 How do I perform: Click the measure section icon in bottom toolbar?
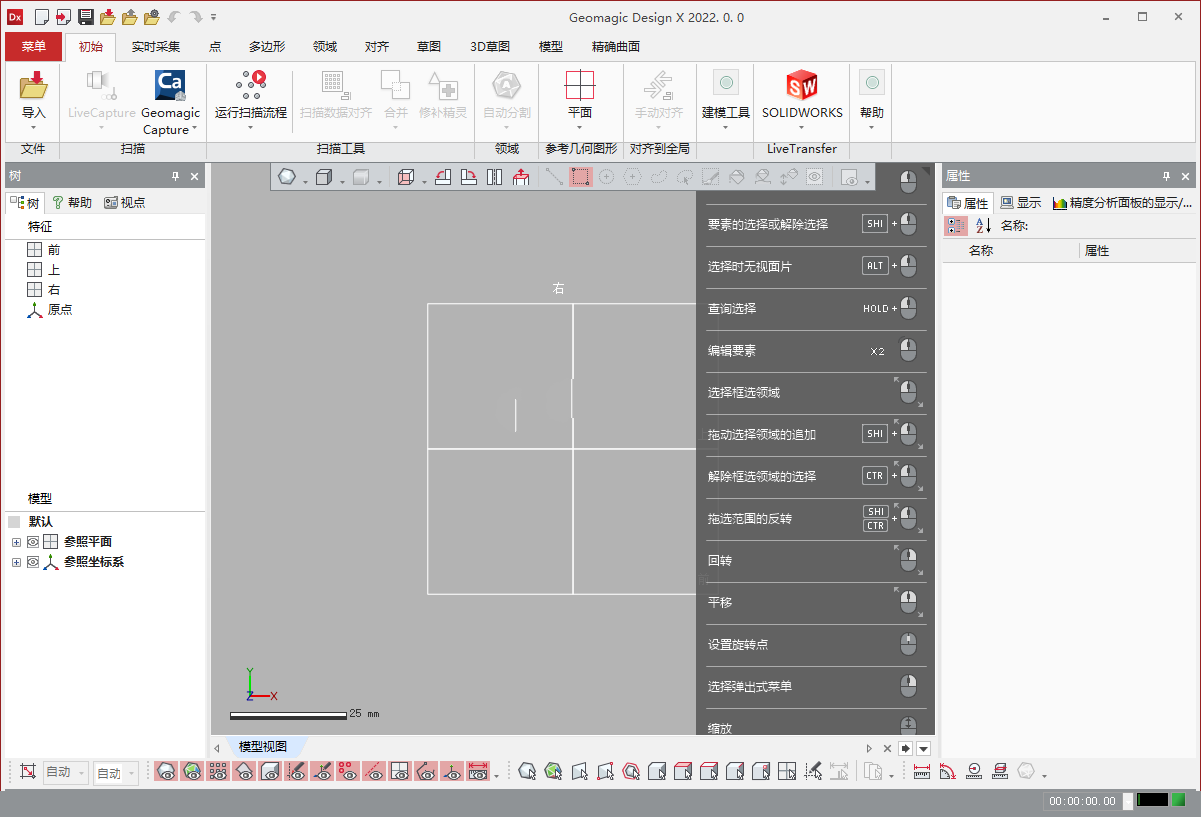[x=999, y=772]
